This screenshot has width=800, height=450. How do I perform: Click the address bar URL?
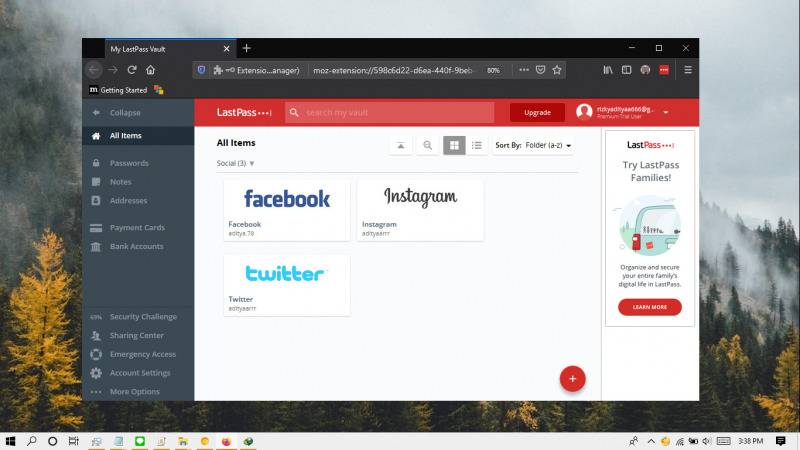pyautogui.click(x=394, y=70)
